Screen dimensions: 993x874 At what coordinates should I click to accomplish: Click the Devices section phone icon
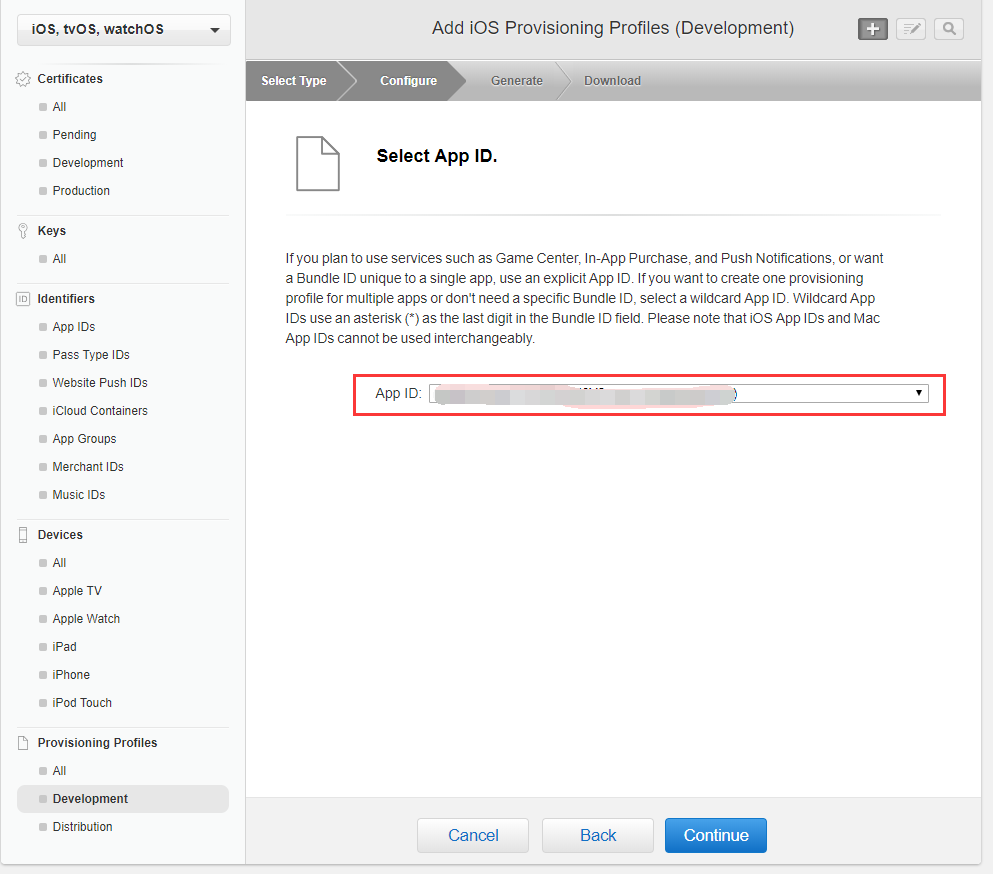(24, 535)
